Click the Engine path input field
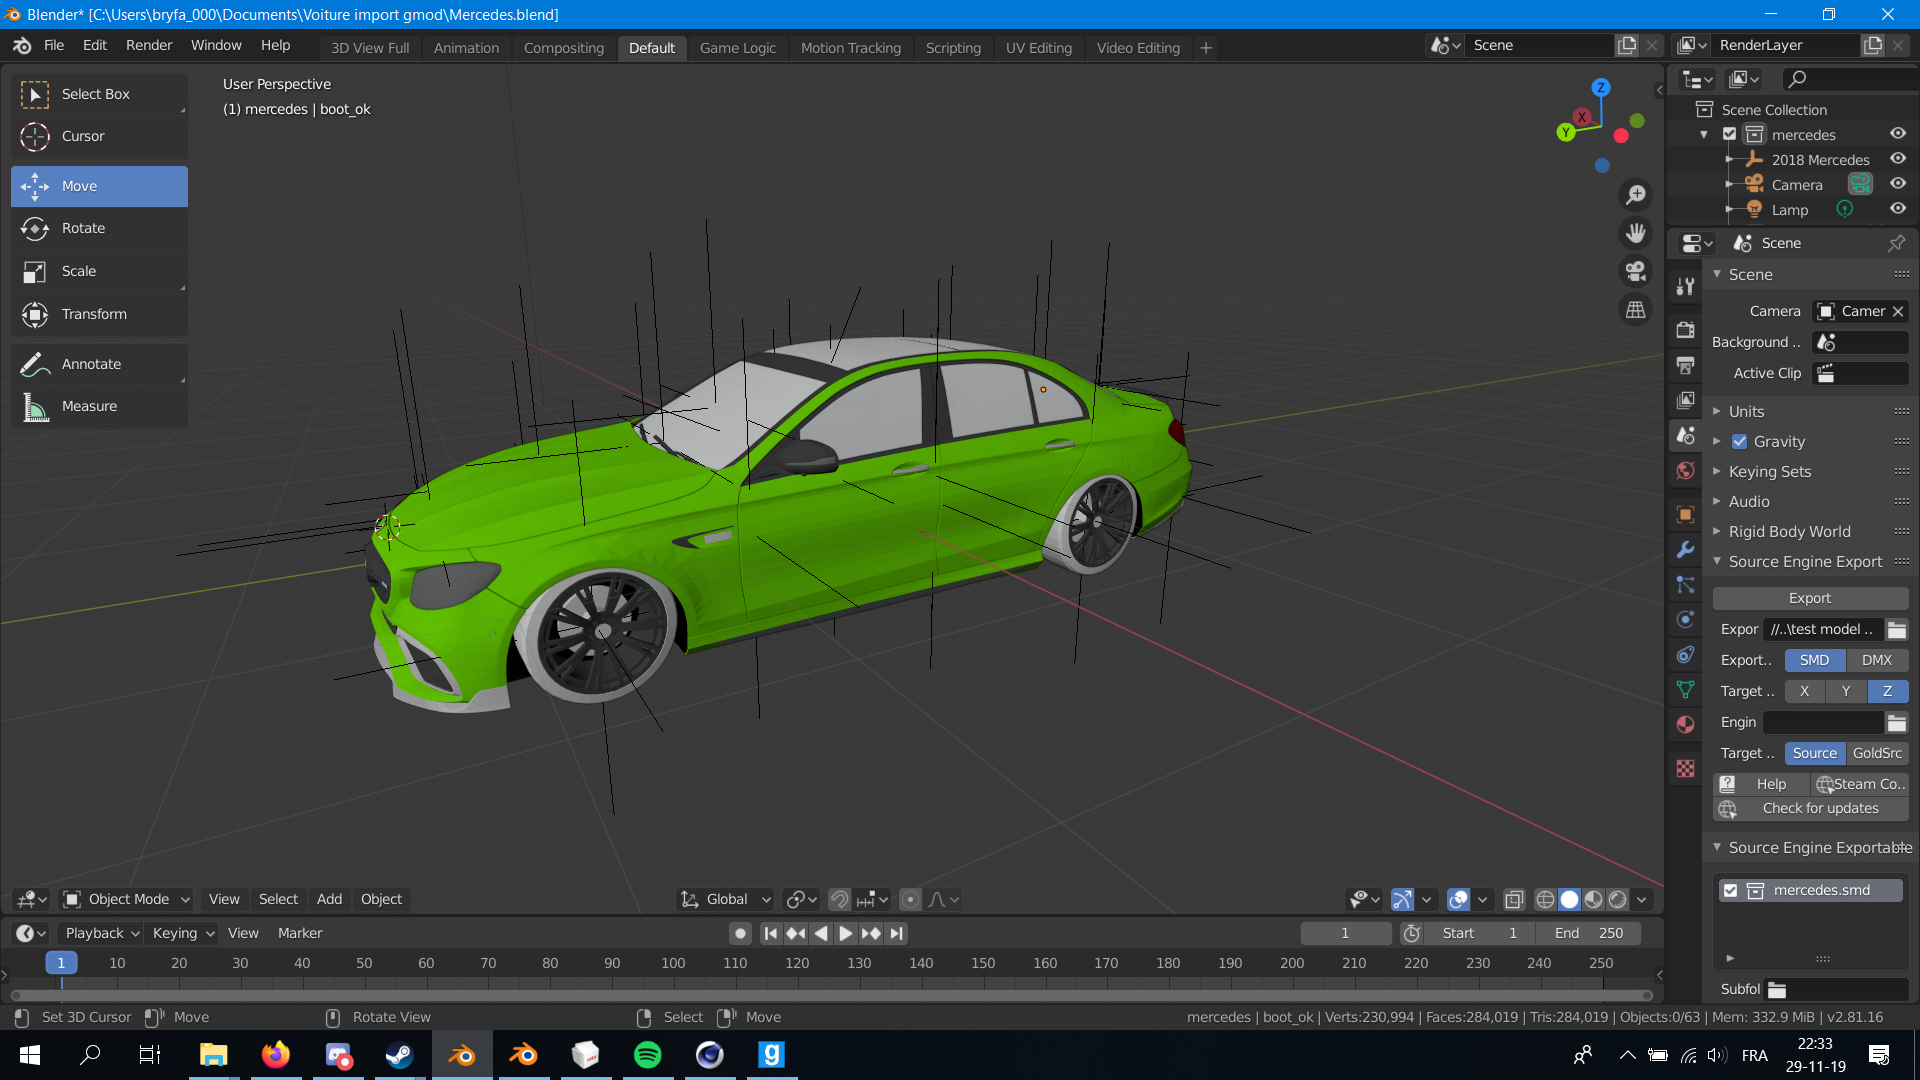This screenshot has height=1080, width=1920. point(1824,722)
